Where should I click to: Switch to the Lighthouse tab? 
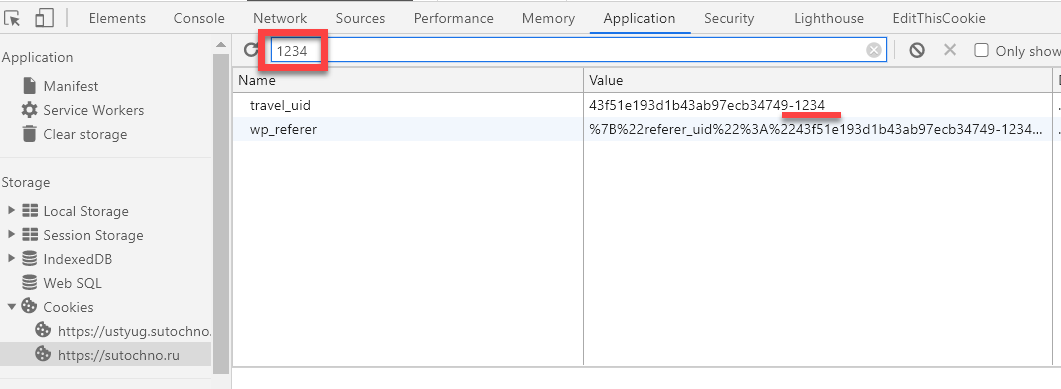(829, 18)
